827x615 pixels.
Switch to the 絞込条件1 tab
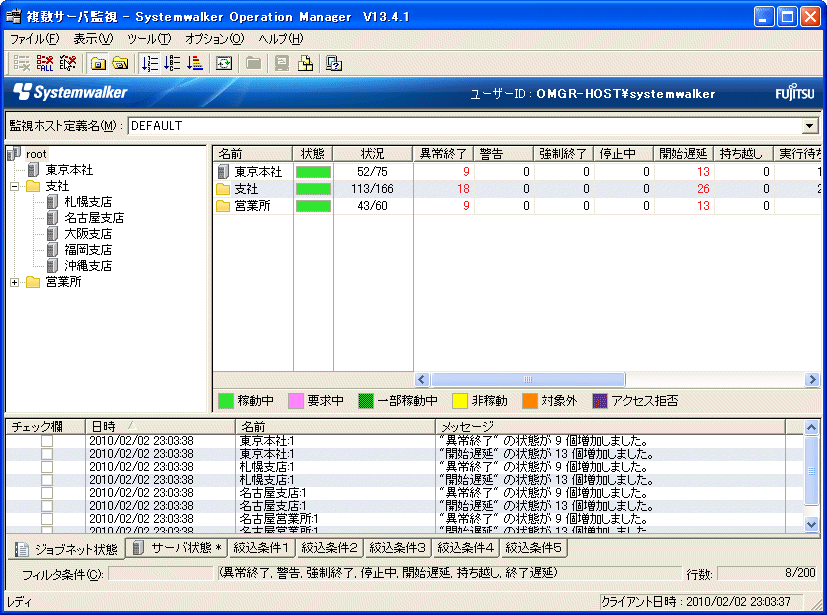[261, 548]
